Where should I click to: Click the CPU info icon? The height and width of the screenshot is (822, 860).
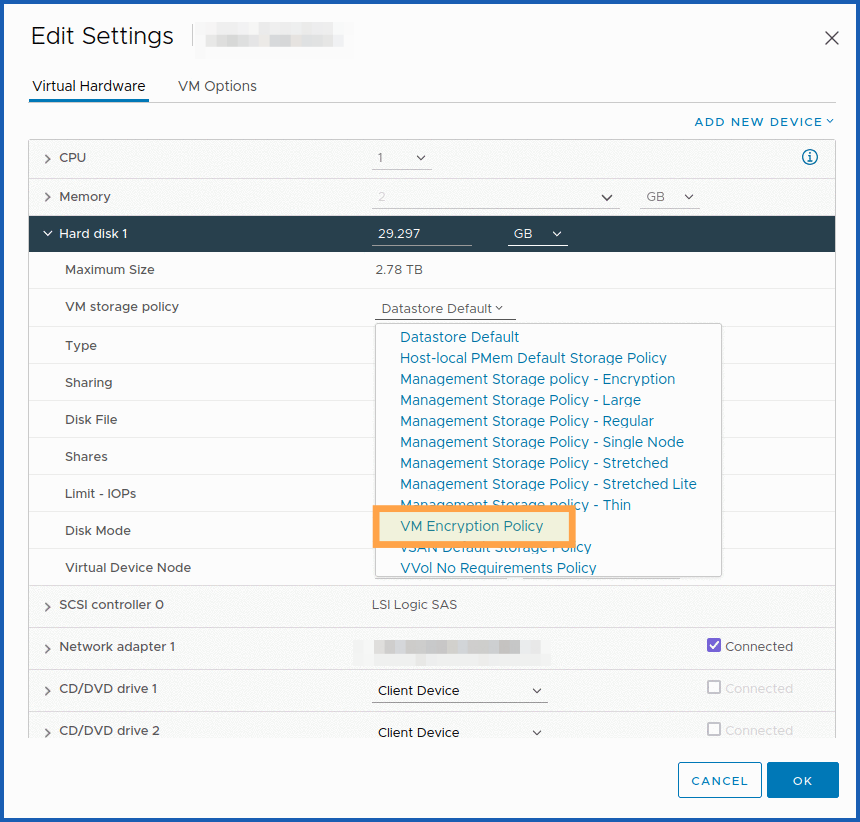pos(810,157)
